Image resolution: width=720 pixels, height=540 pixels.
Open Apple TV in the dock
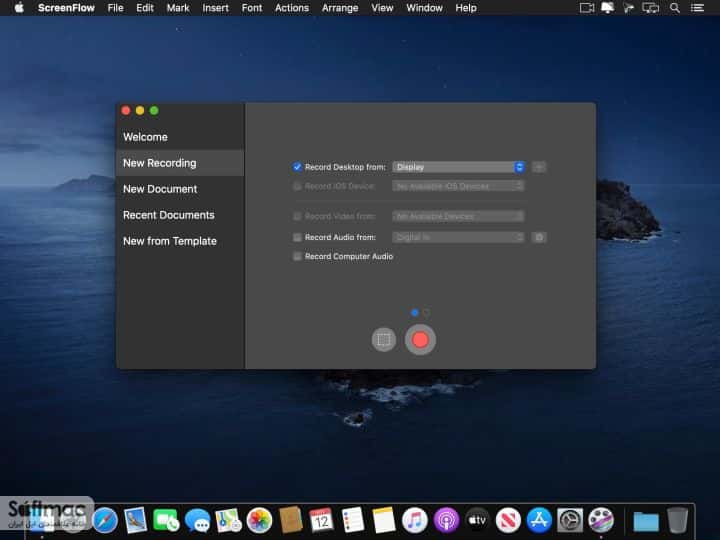coord(477,520)
